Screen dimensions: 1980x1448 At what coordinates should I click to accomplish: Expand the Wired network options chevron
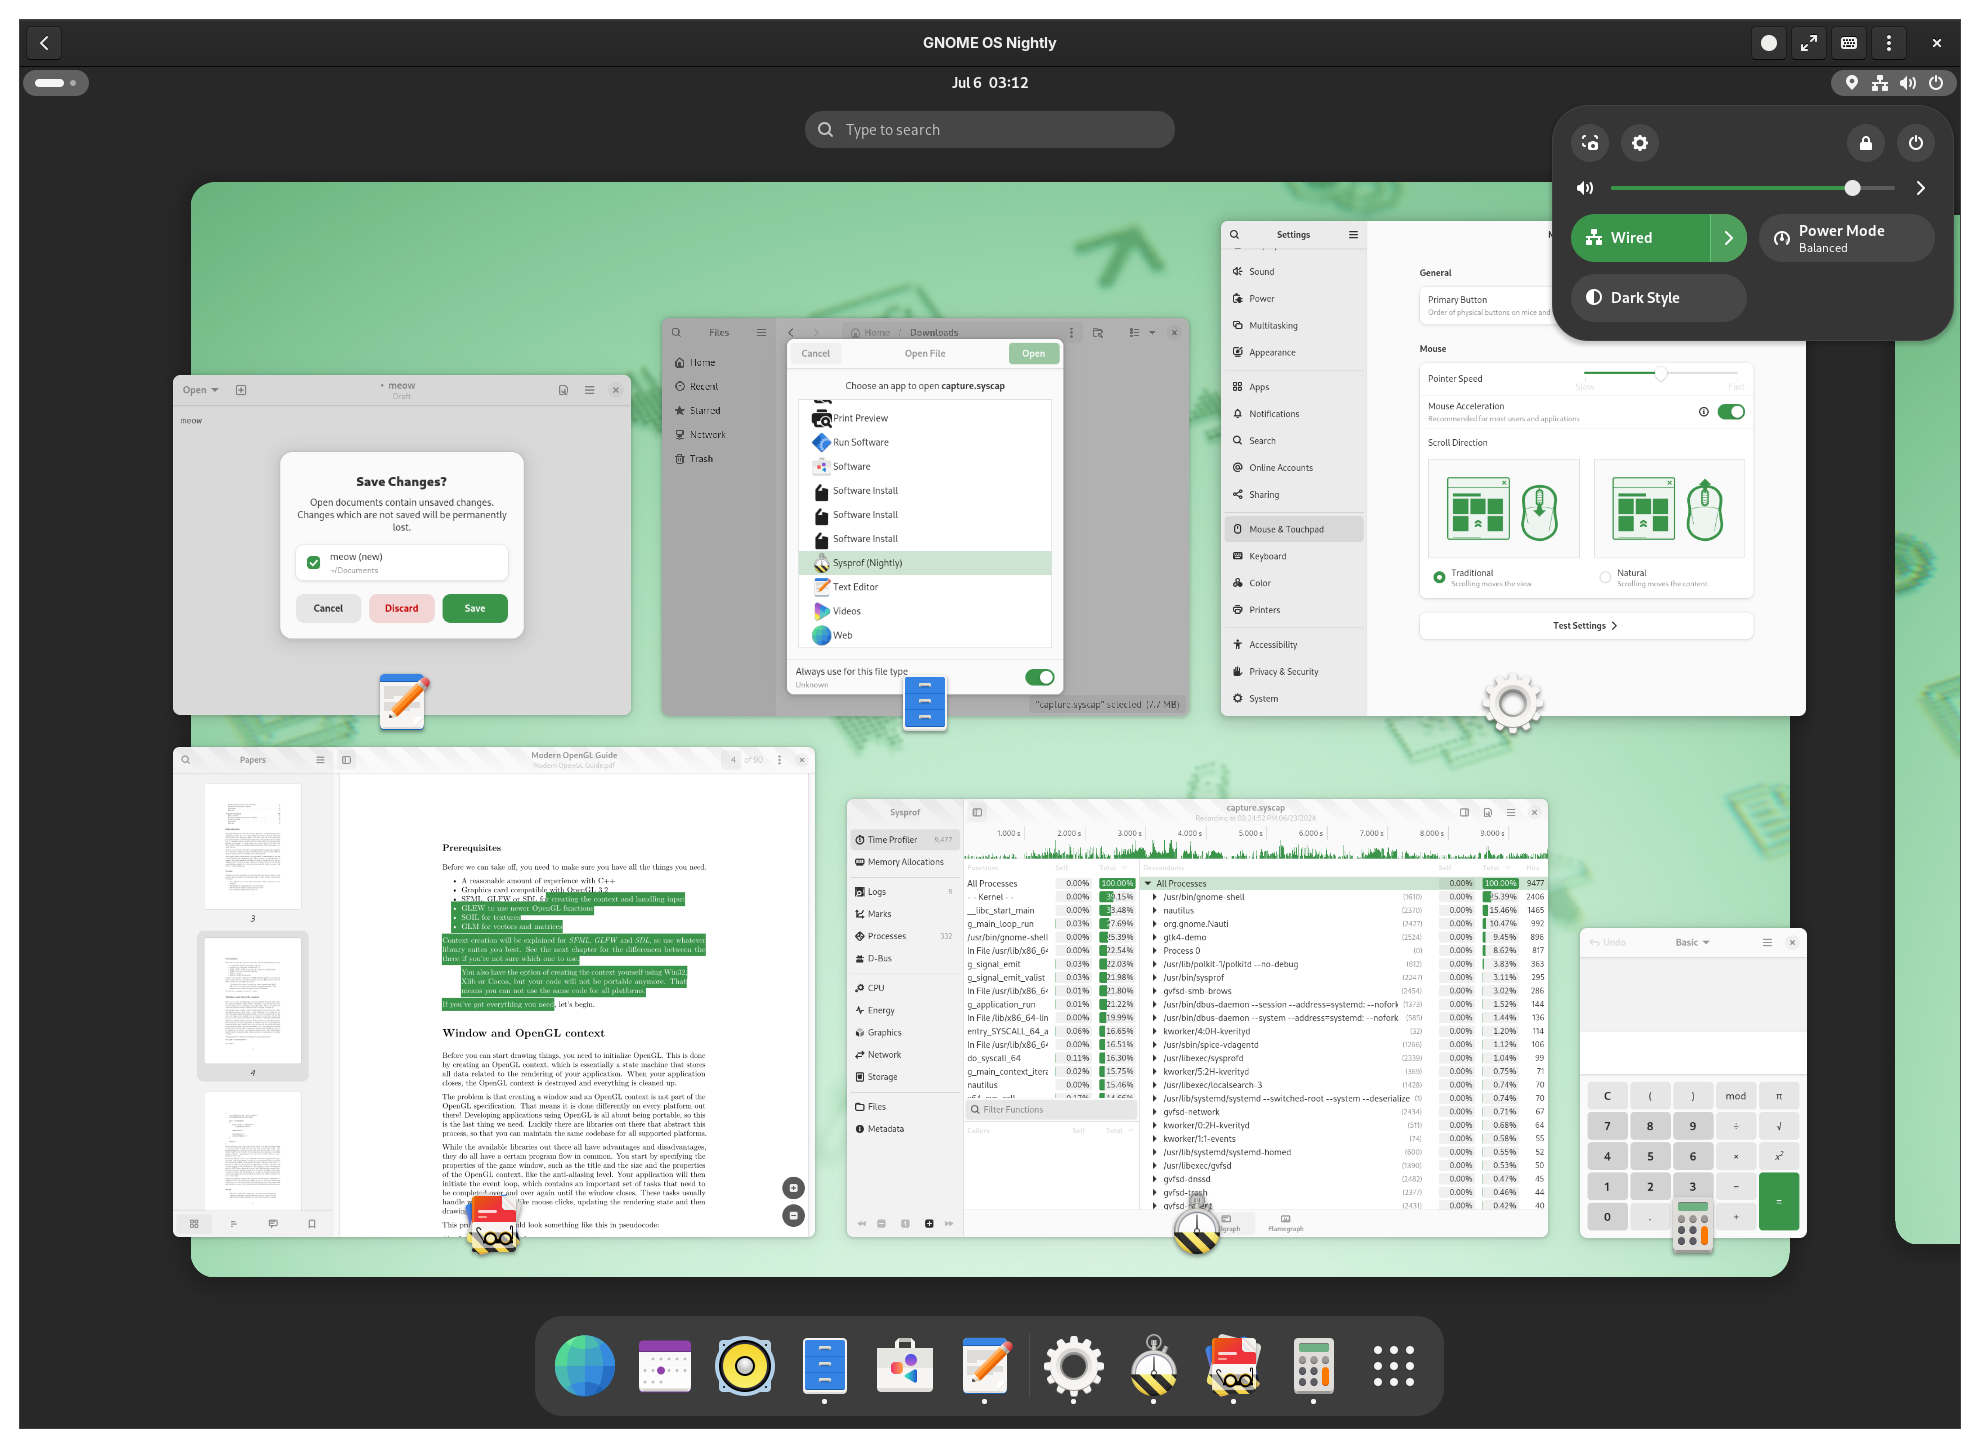click(x=1729, y=237)
